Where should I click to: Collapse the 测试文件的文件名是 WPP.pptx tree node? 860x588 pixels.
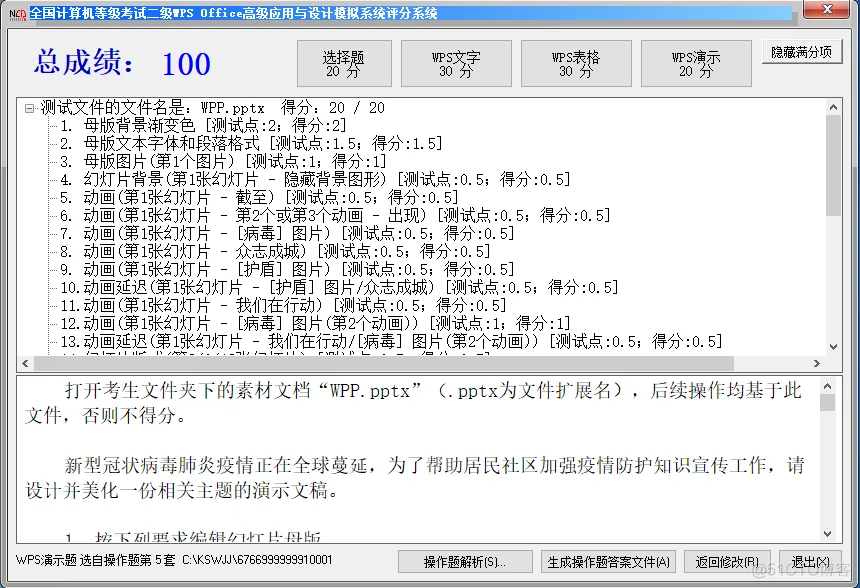click(29, 109)
